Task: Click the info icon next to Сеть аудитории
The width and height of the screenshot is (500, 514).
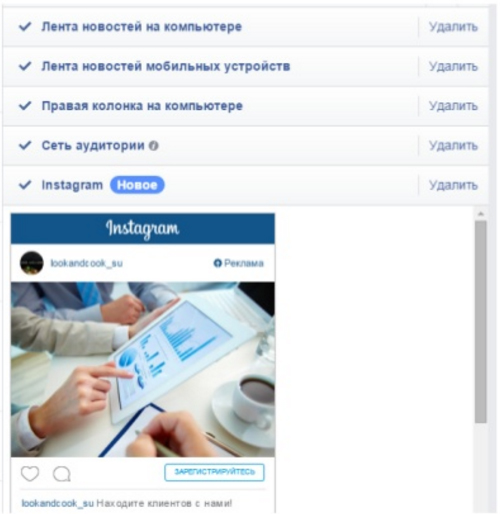Action: tap(153, 146)
